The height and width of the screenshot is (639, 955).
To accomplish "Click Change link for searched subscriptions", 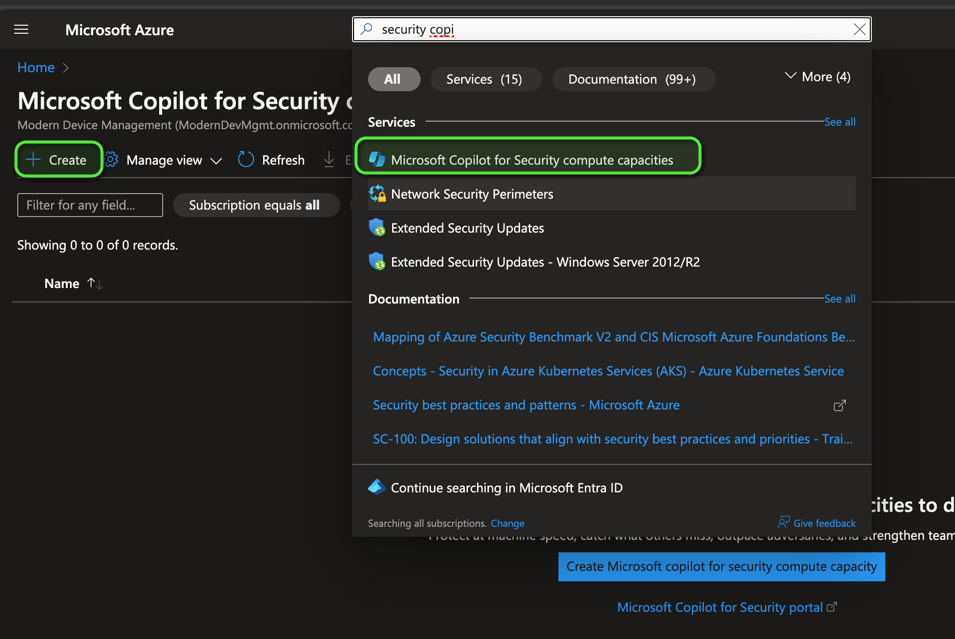I will point(507,523).
